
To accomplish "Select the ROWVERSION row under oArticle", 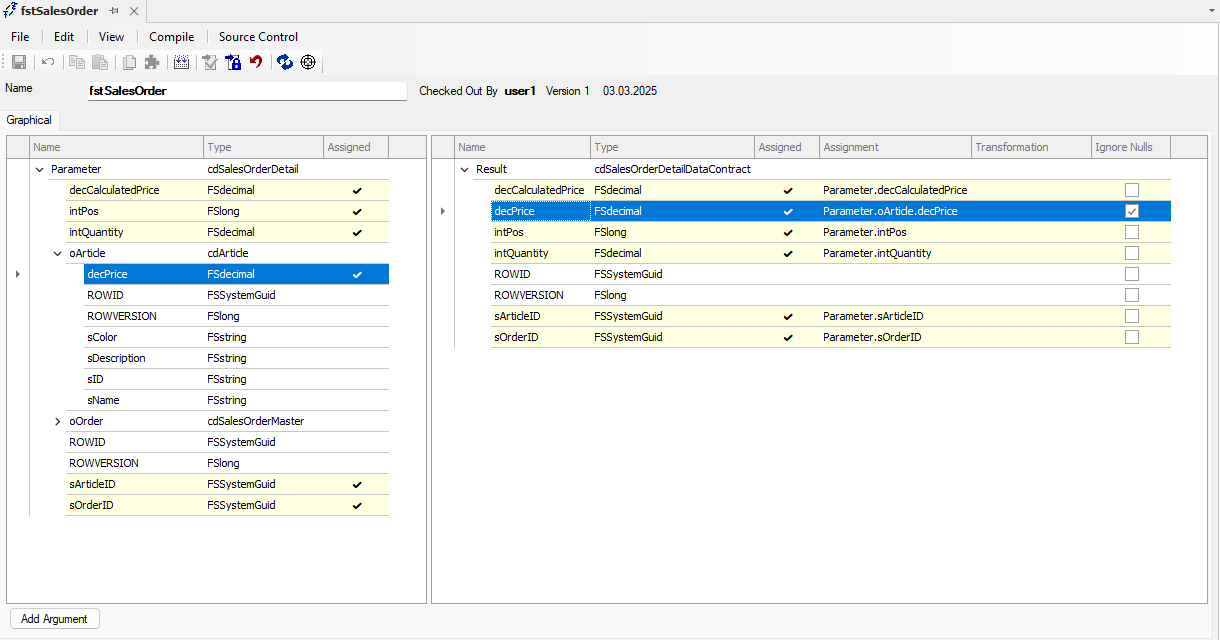I will (236, 316).
